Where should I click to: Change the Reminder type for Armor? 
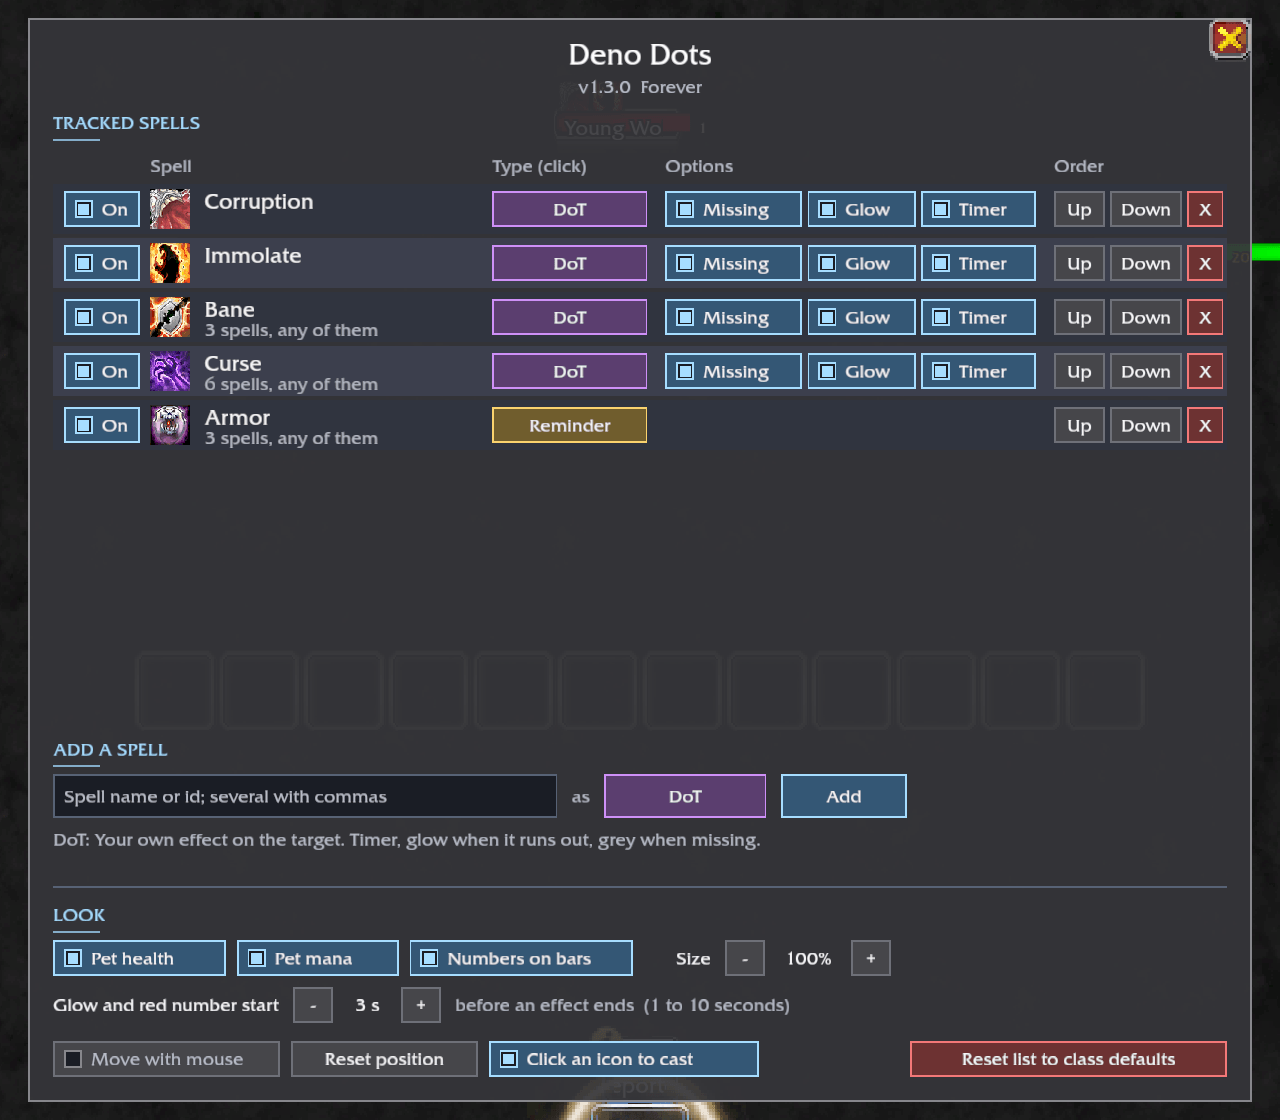(x=569, y=425)
